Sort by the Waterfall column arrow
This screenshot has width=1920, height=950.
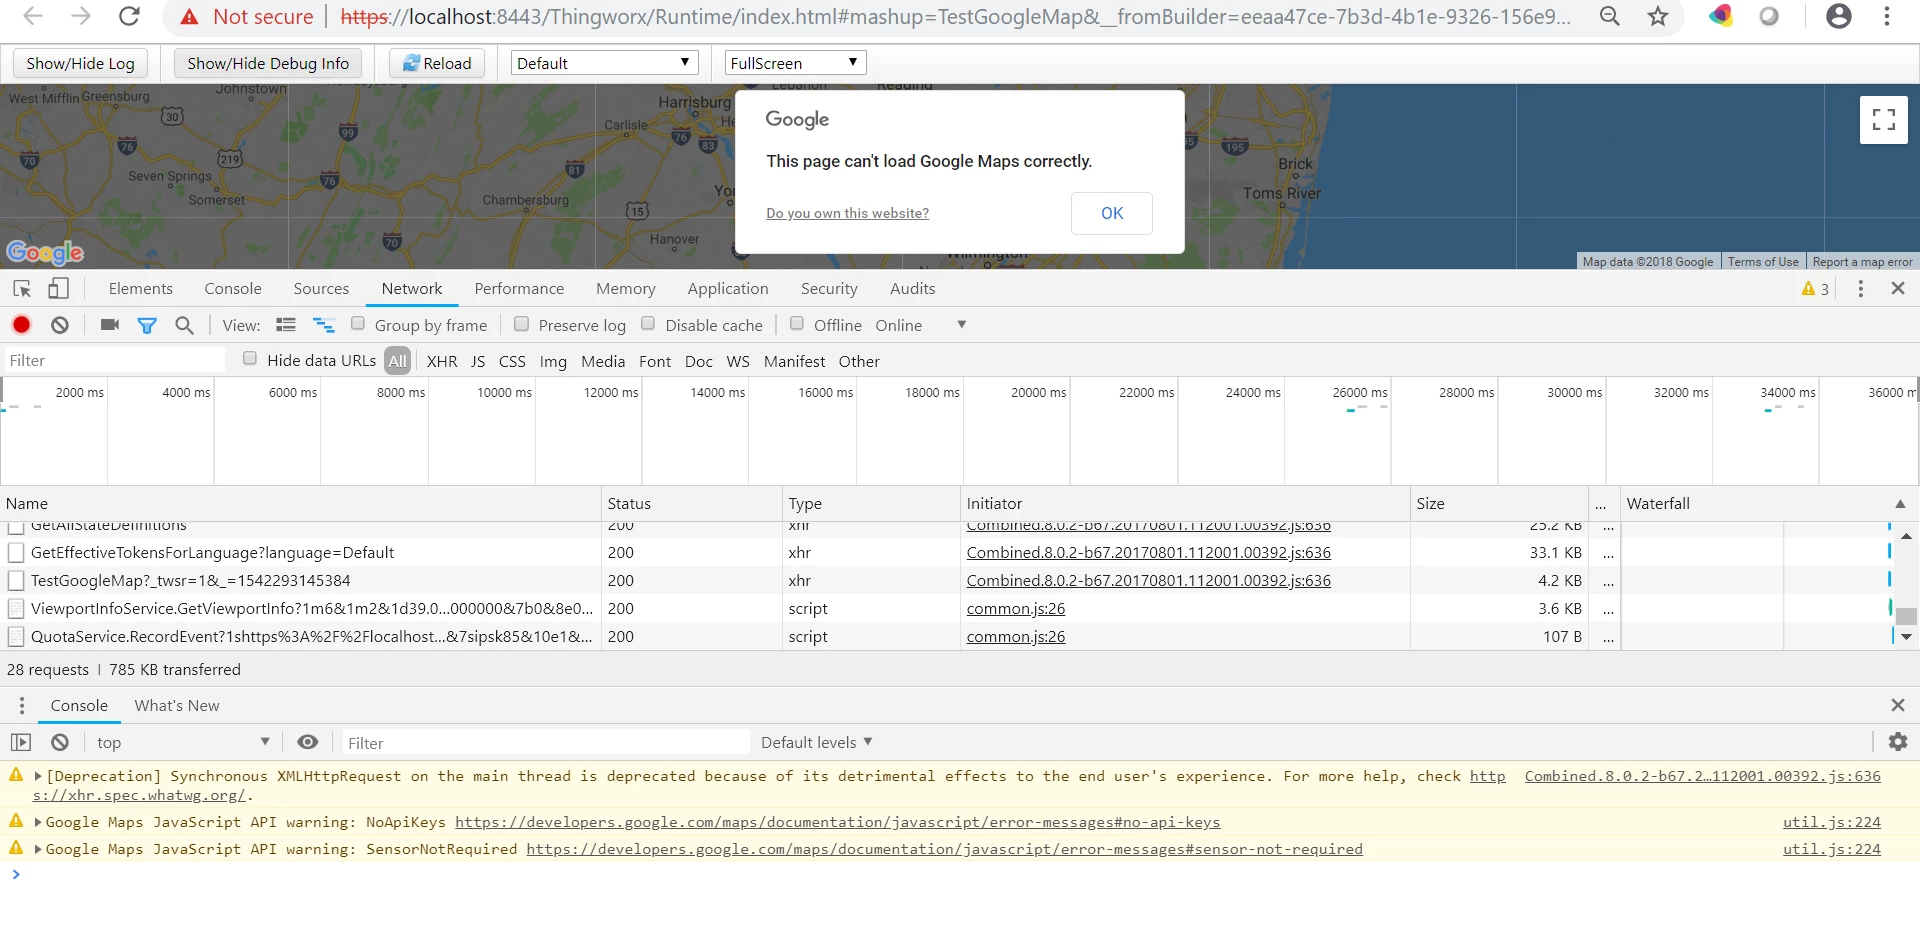point(1900,504)
